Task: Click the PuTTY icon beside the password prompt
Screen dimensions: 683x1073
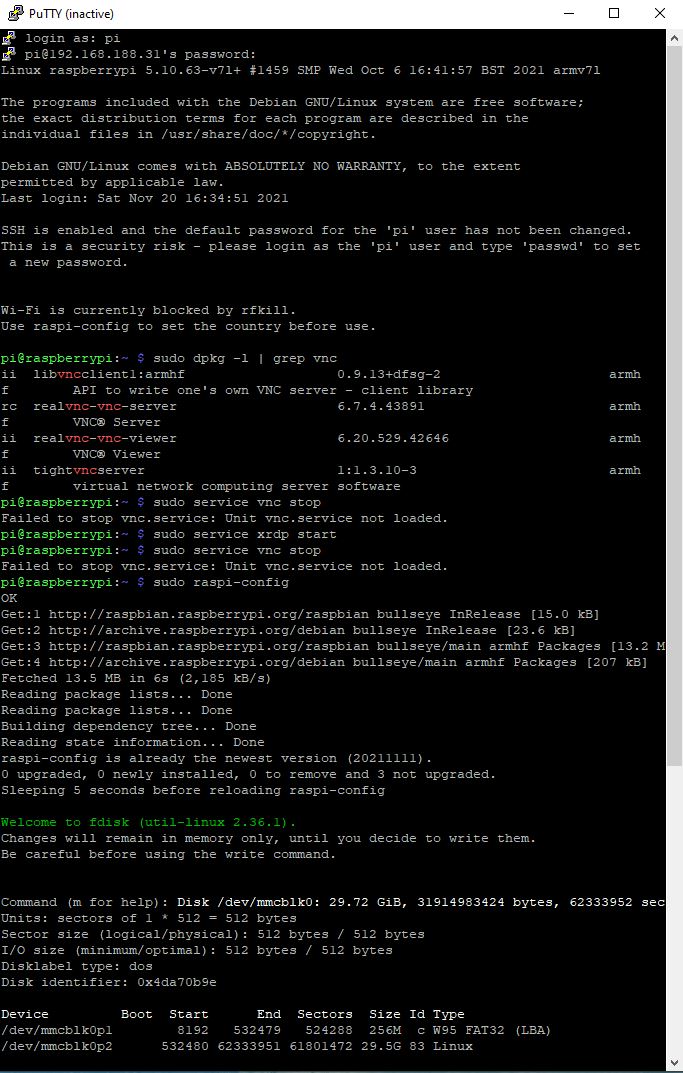Action: click(9, 54)
